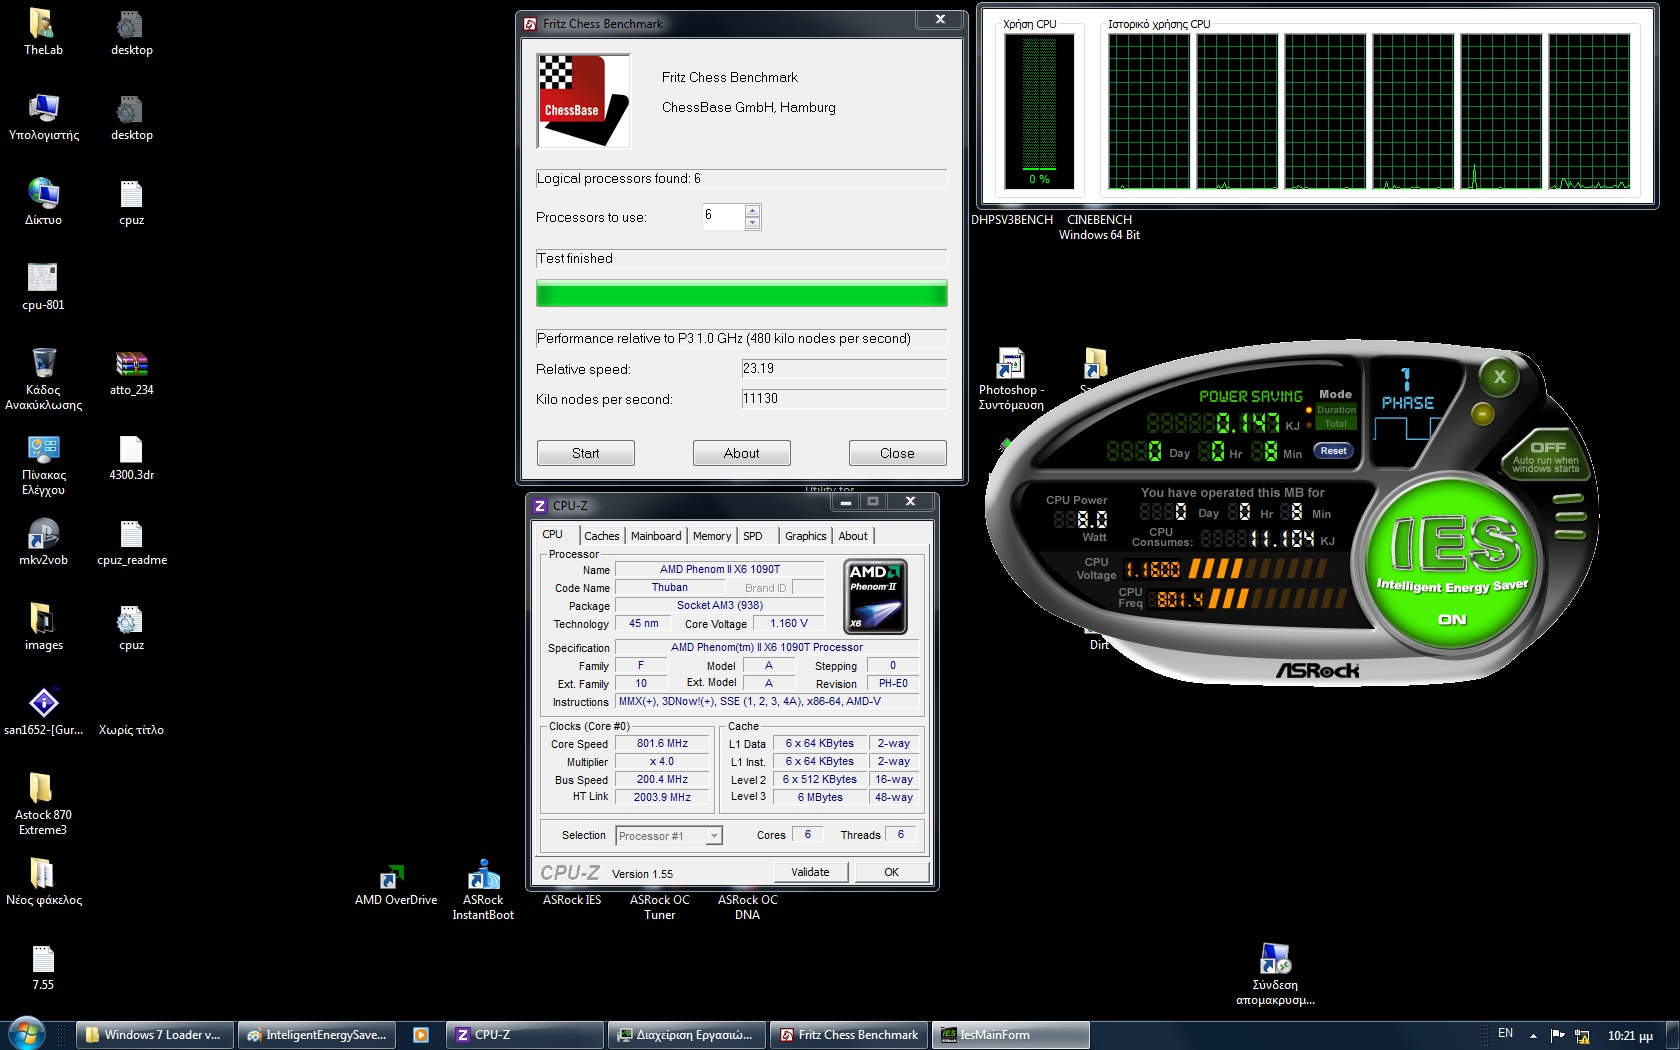The height and width of the screenshot is (1050, 1680).
Task: Open Windows 7 Loader taskbar button
Action: click(155, 1035)
